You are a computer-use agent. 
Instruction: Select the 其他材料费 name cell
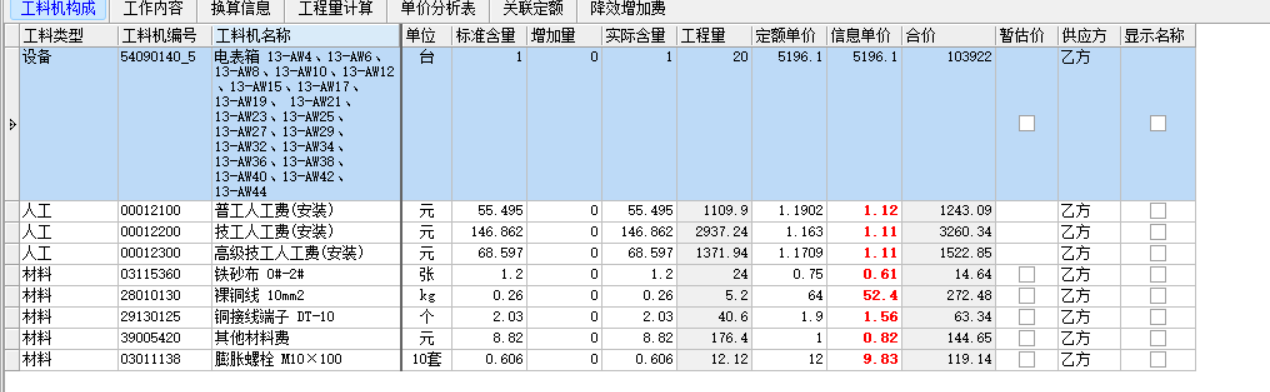click(x=306, y=338)
